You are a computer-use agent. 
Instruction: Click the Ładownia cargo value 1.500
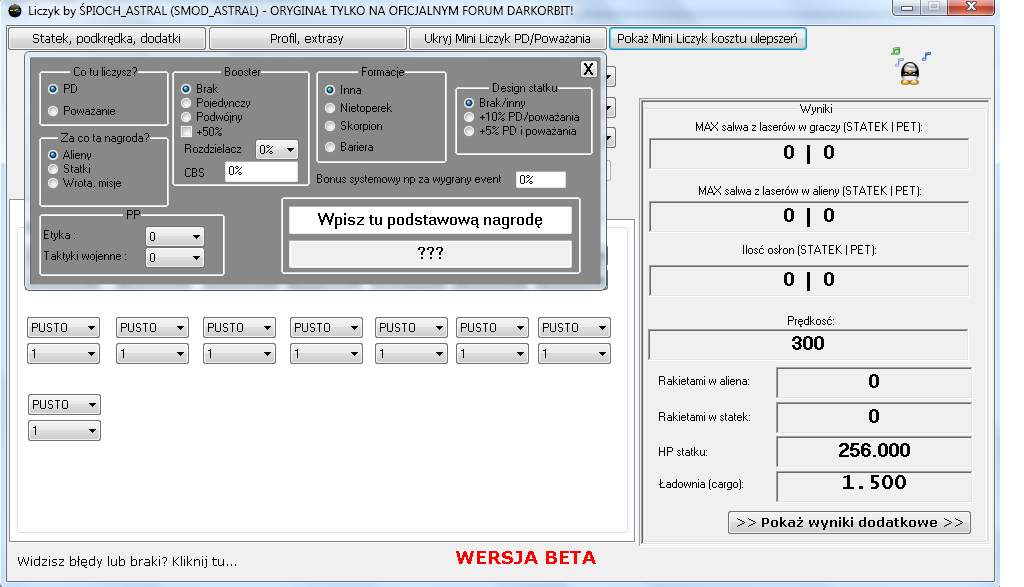(874, 485)
